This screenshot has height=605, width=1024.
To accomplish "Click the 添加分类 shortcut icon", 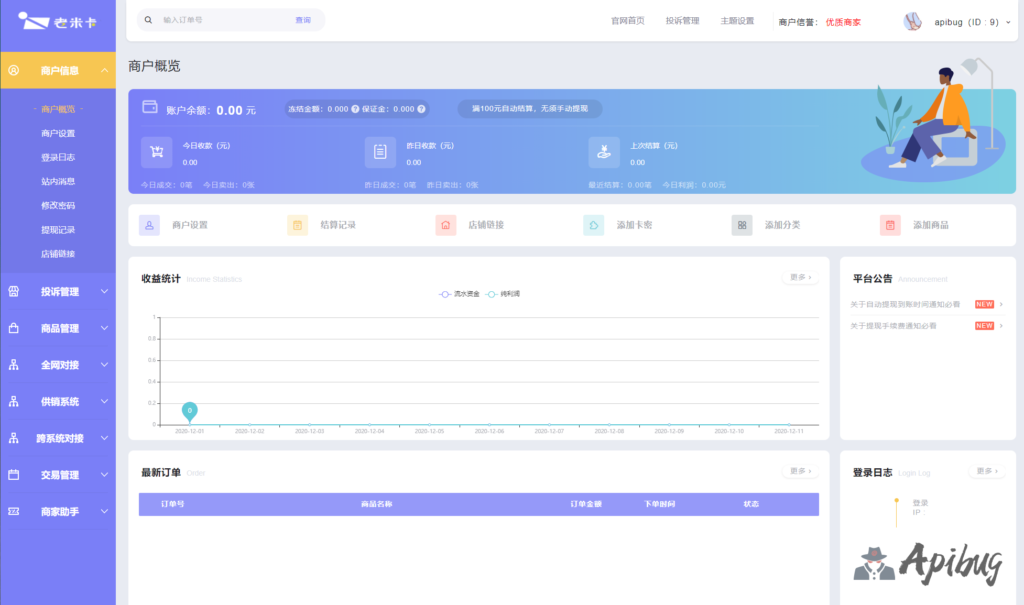I will tap(742, 225).
